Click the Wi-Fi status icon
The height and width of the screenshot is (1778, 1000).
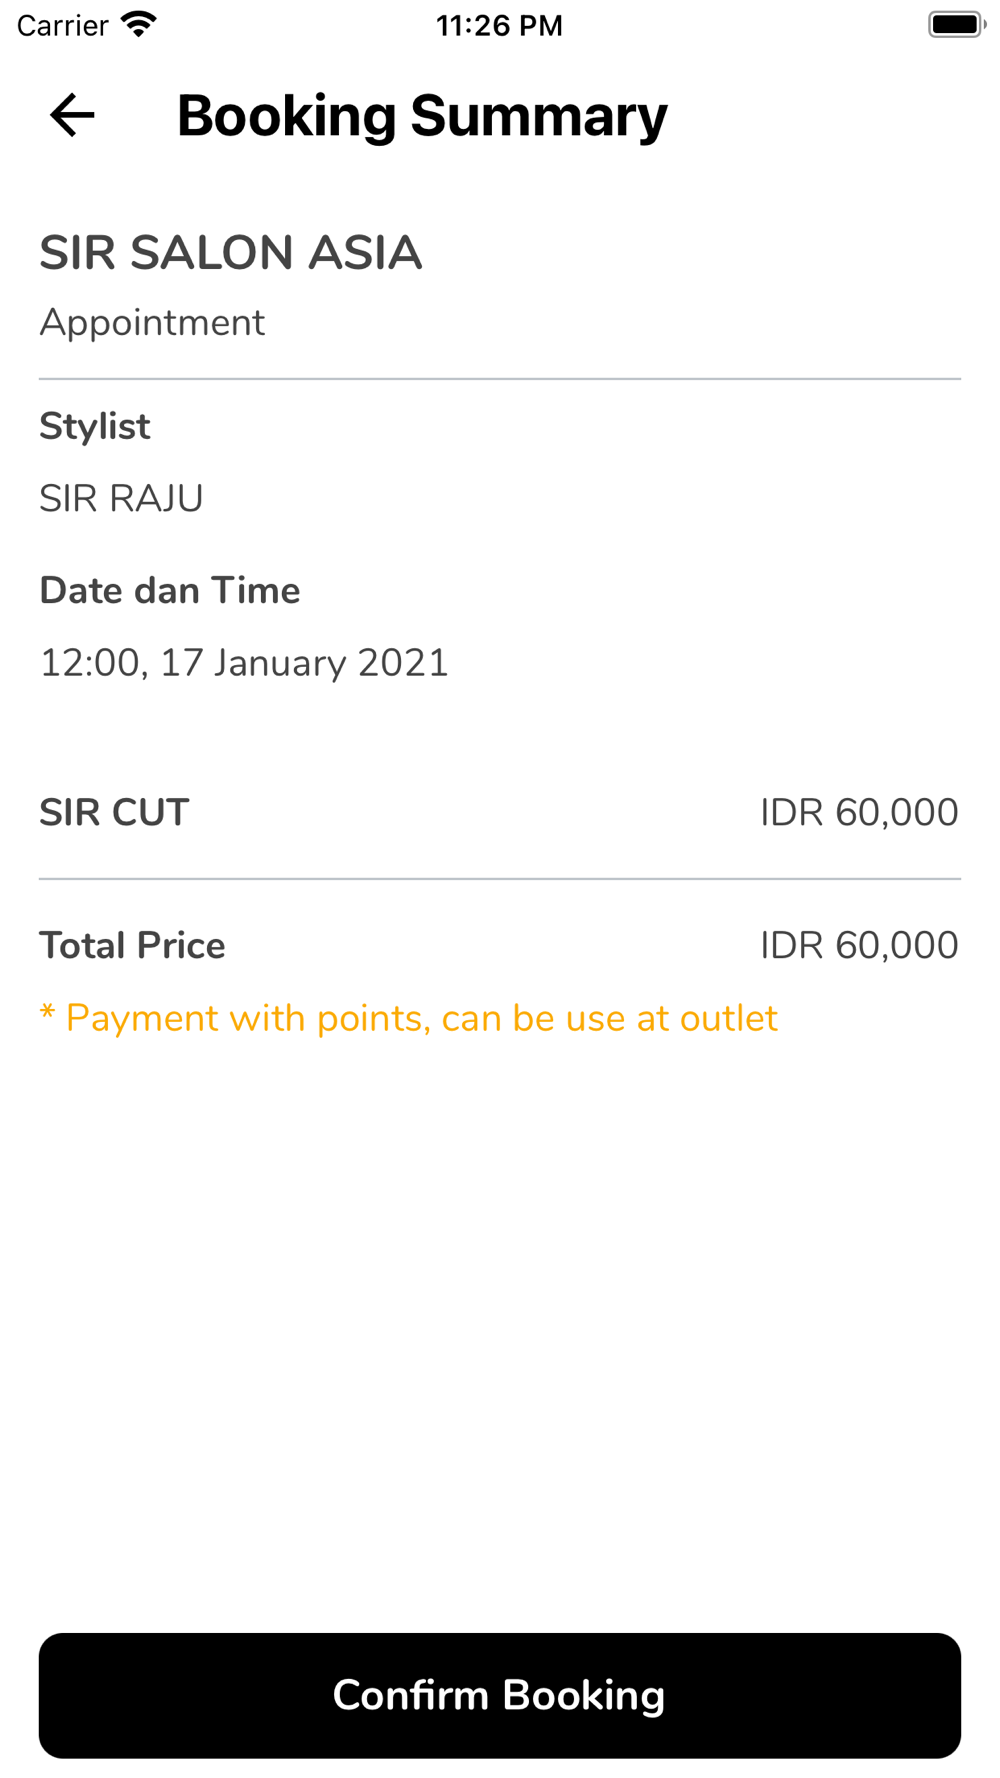tap(139, 25)
